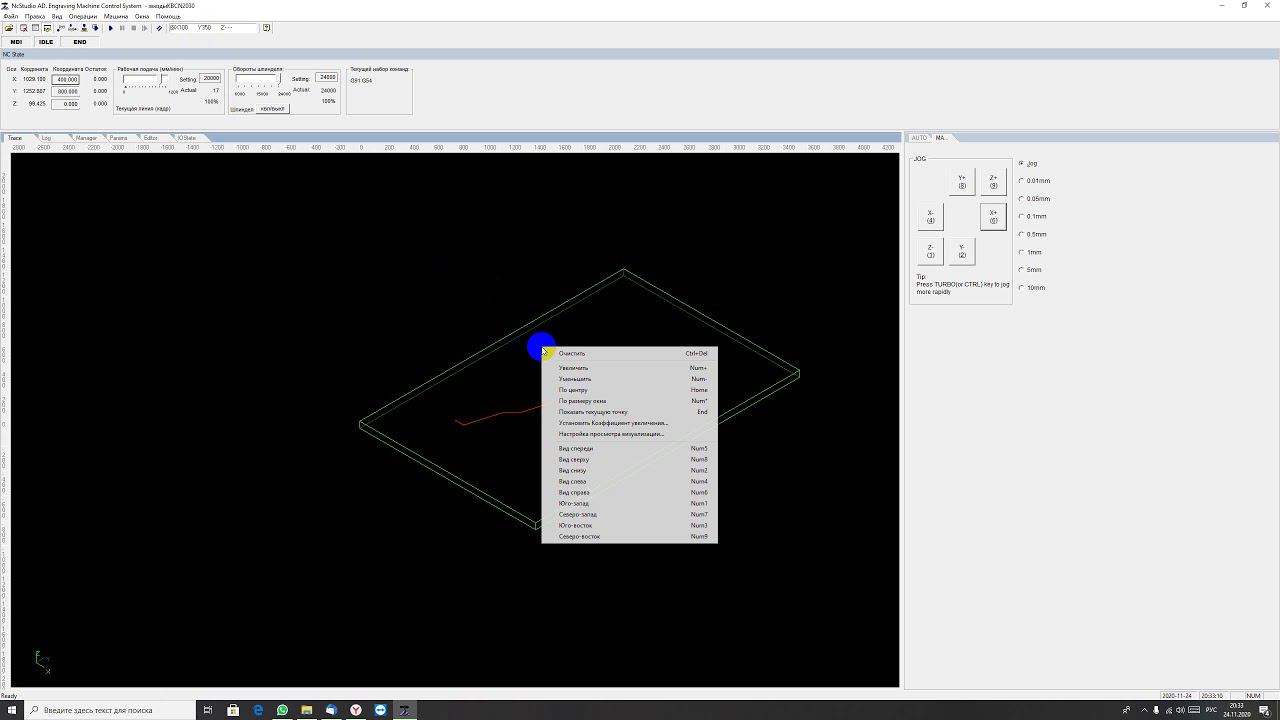Image resolution: width=1280 pixels, height=720 pixels.
Task: Select Северо-восток isometric view
Action: coord(629,536)
